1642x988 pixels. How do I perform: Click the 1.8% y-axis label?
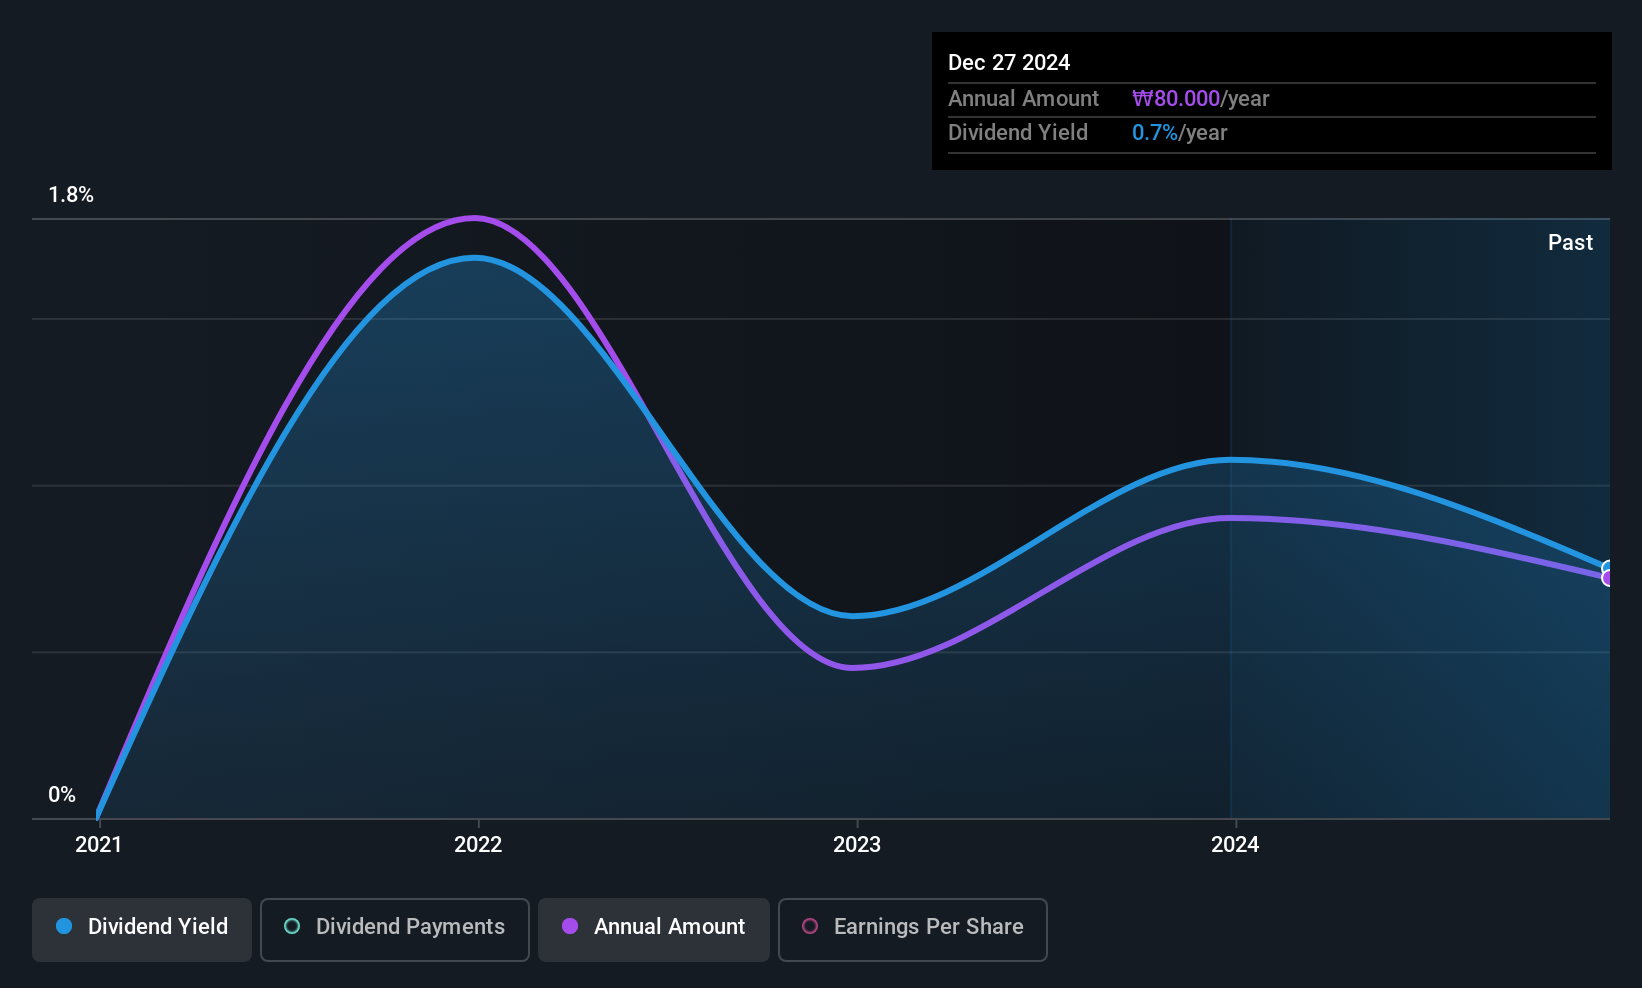[x=71, y=195]
